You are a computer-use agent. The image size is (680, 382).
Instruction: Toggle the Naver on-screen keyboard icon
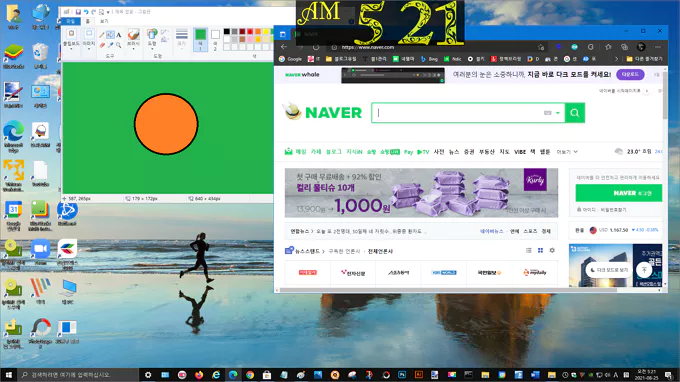tap(547, 113)
